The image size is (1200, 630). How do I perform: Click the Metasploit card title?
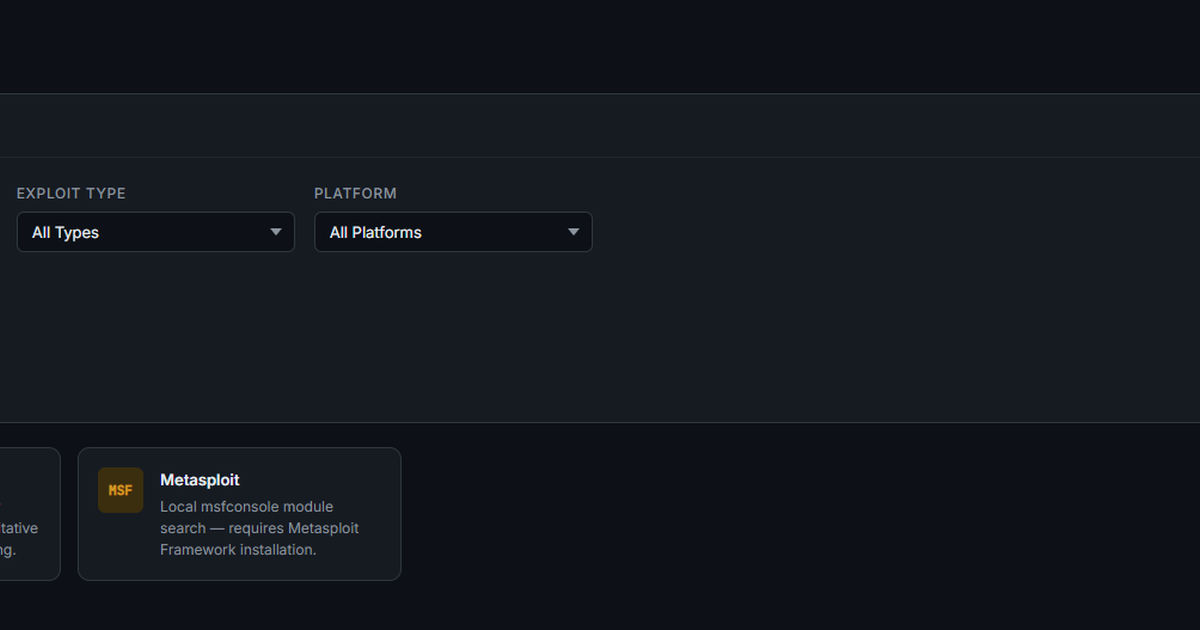pos(200,480)
